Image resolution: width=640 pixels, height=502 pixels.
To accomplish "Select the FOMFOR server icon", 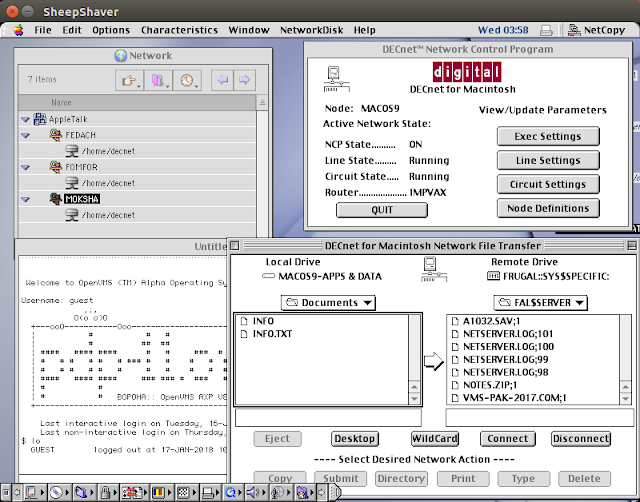I will (x=56, y=167).
